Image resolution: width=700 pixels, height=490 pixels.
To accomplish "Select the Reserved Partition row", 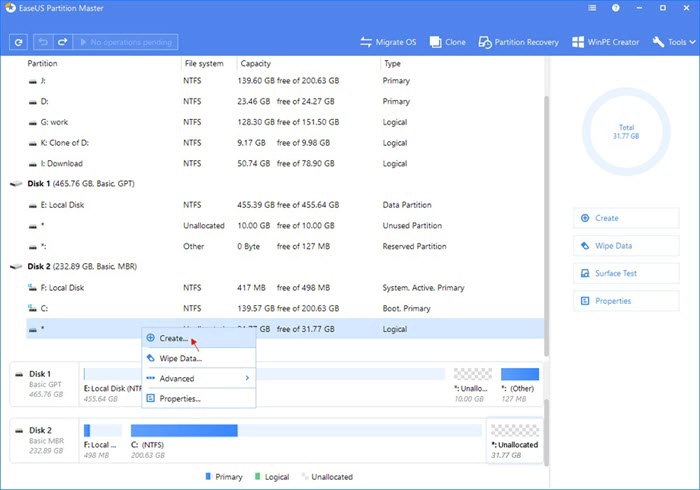I will click(x=285, y=246).
